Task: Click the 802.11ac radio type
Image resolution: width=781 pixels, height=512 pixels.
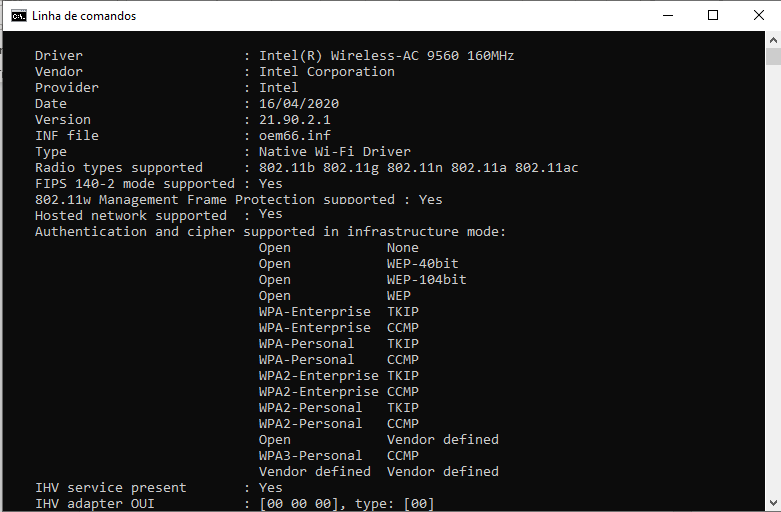Action: click(x=546, y=167)
